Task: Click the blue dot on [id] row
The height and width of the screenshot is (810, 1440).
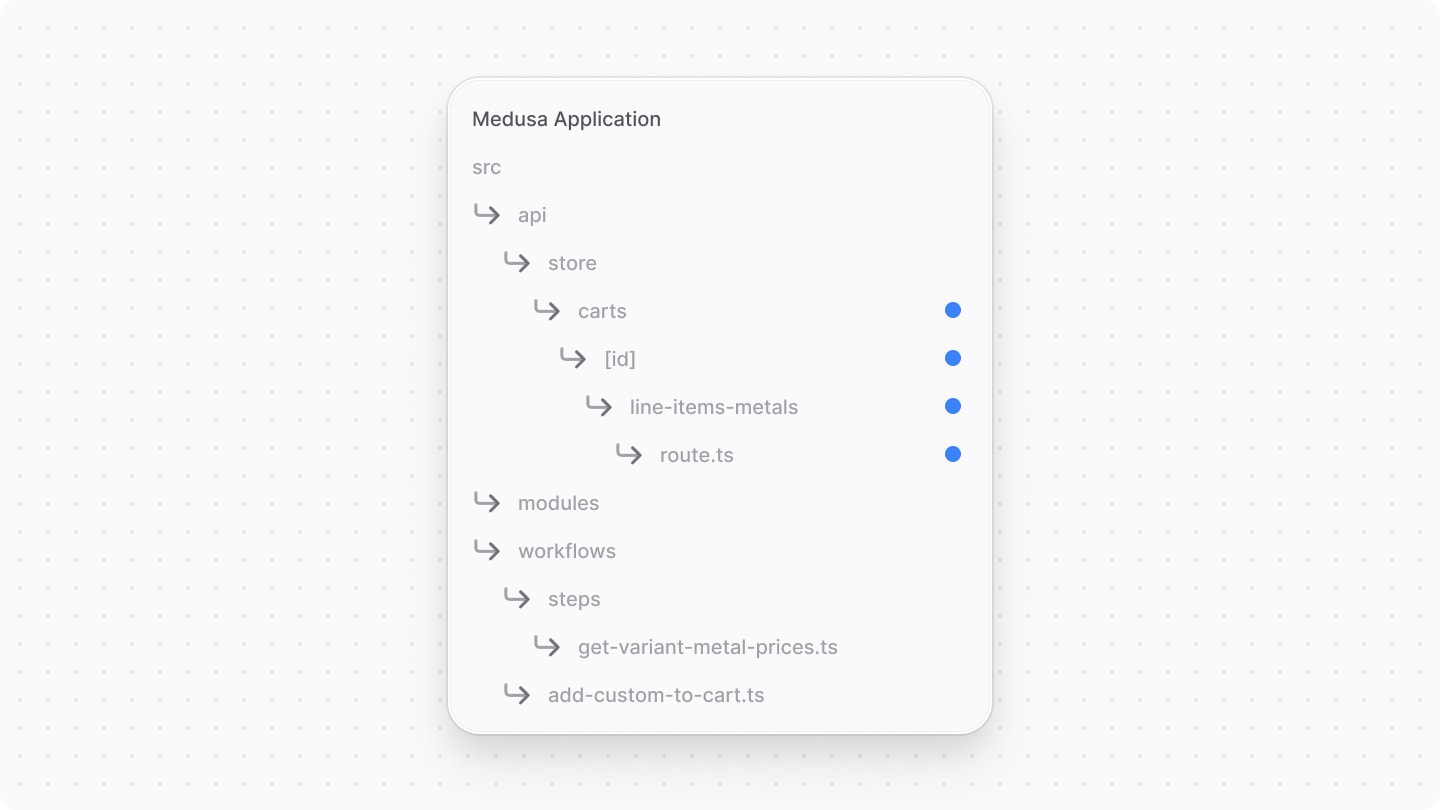Action: point(953,358)
